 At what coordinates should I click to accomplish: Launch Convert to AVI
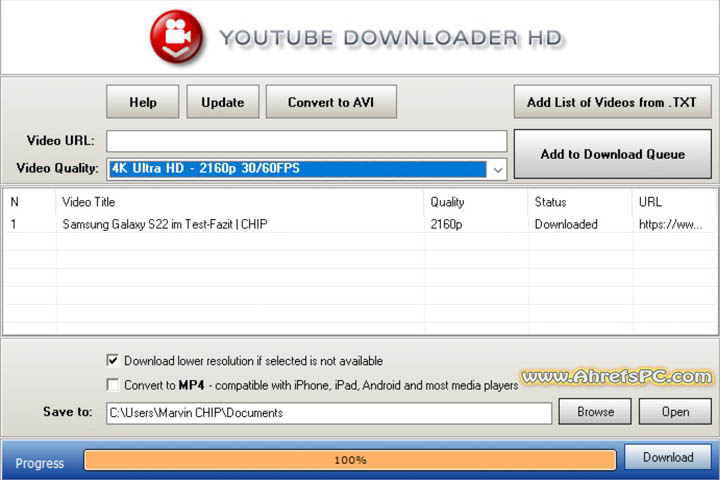(x=331, y=102)
